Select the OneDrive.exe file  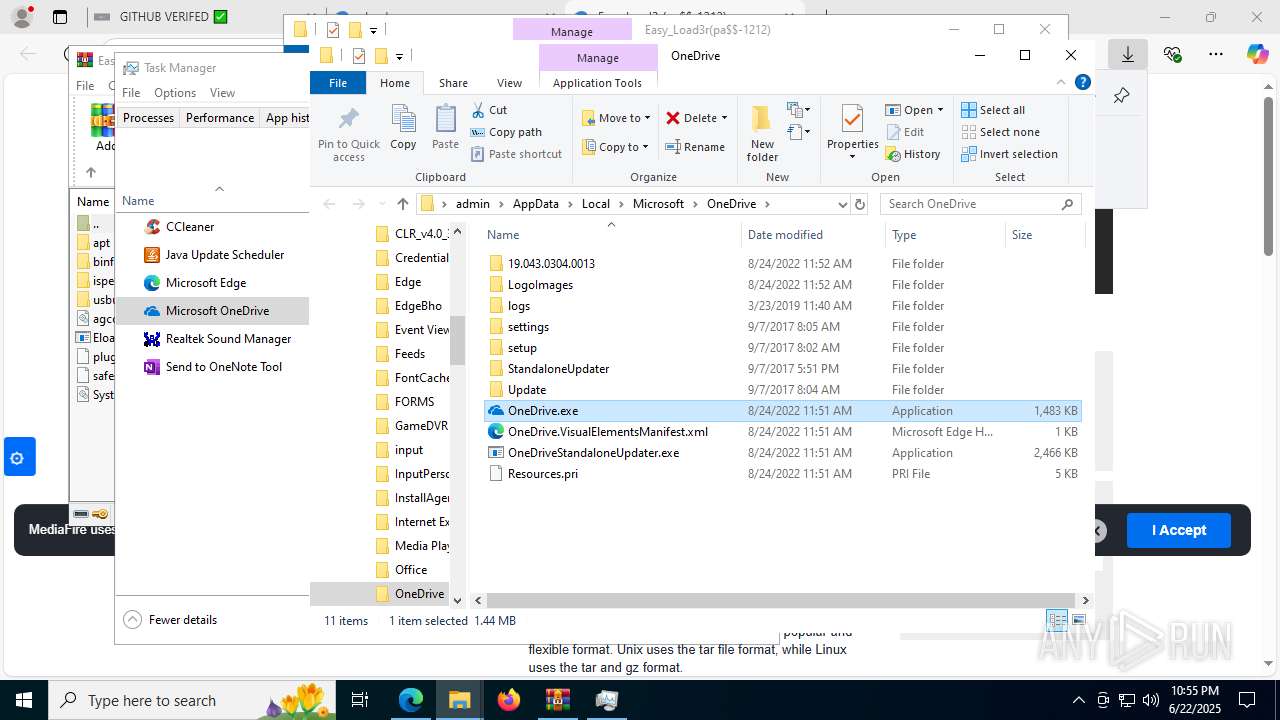point(782,411)
